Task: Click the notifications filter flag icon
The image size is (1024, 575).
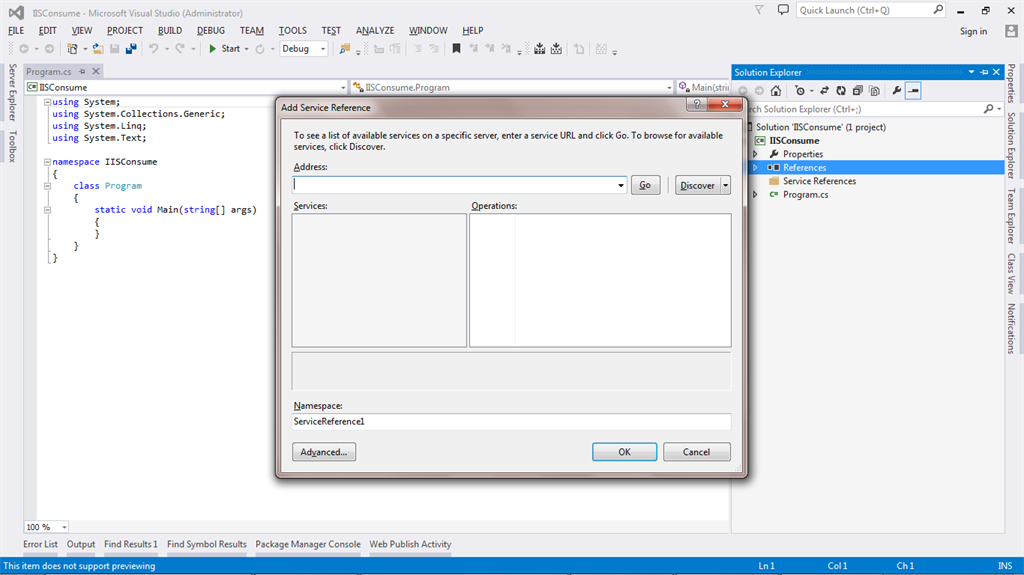Action: point(759,10)
